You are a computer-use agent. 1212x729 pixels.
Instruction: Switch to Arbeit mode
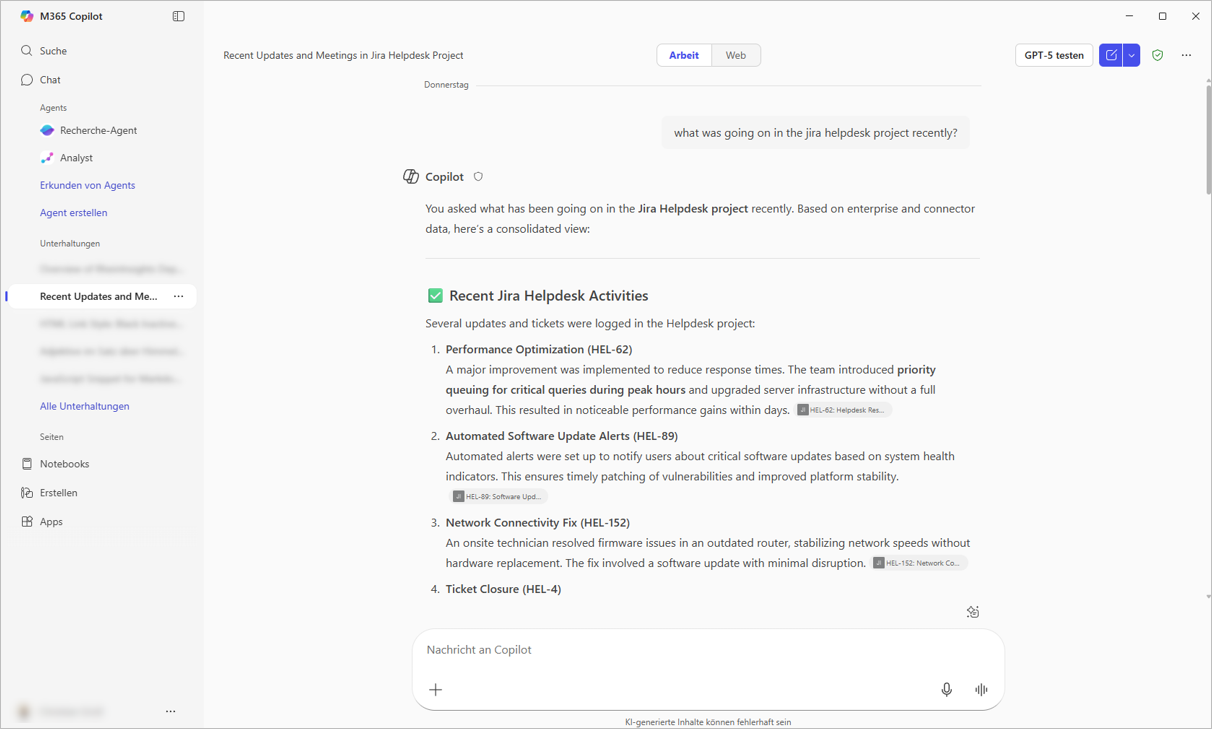(684, 56)
